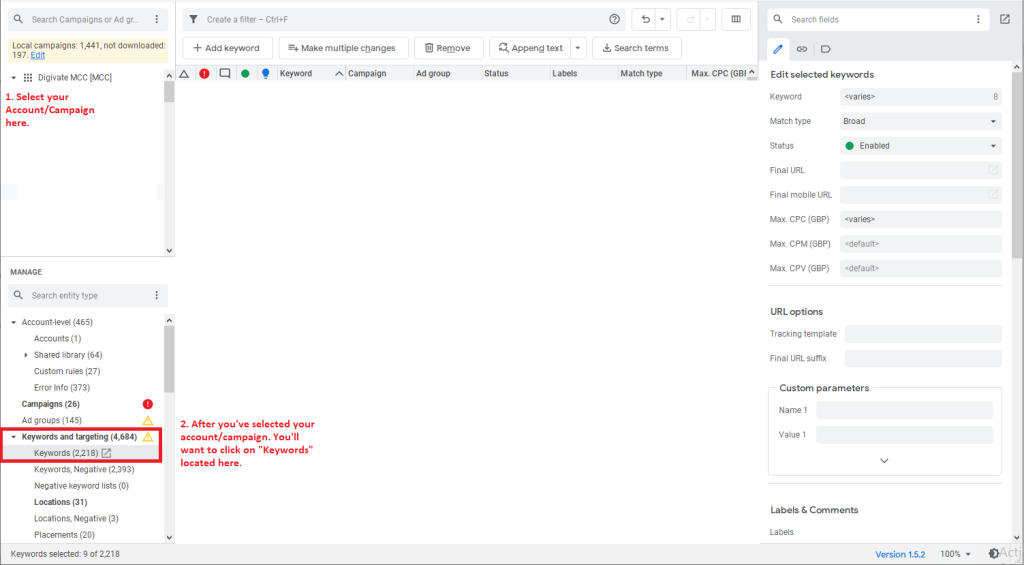Image resolution: width=1024 pixels, height=565 pixels.
Task: Select Campaigns (26) in the tree
Action: coord(51,404)
